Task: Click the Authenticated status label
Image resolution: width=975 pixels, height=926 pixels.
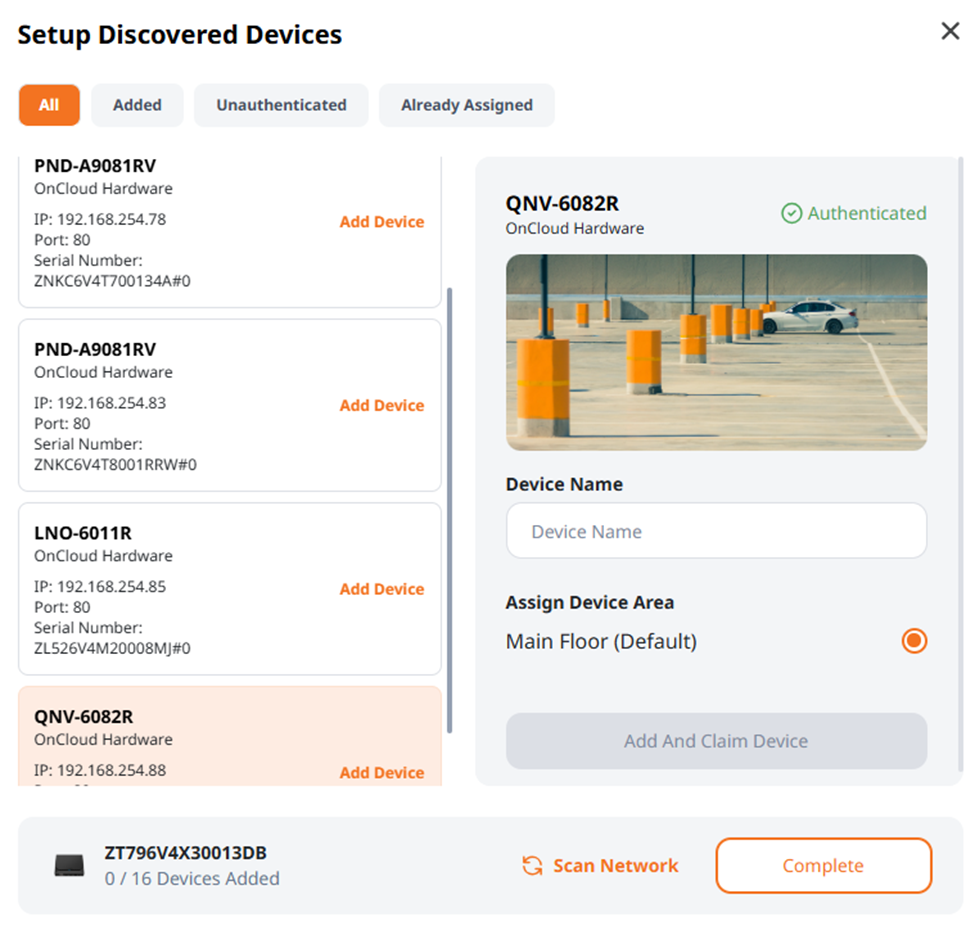Action: click(867, 213)
